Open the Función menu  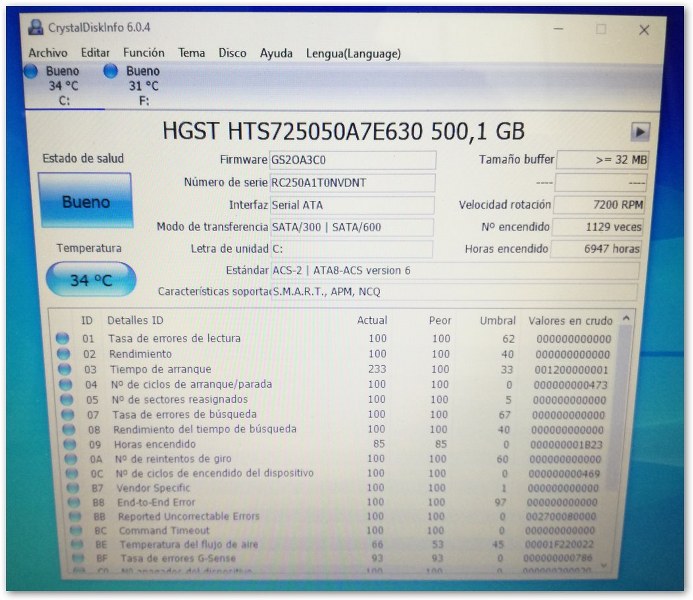pos(144,53)
